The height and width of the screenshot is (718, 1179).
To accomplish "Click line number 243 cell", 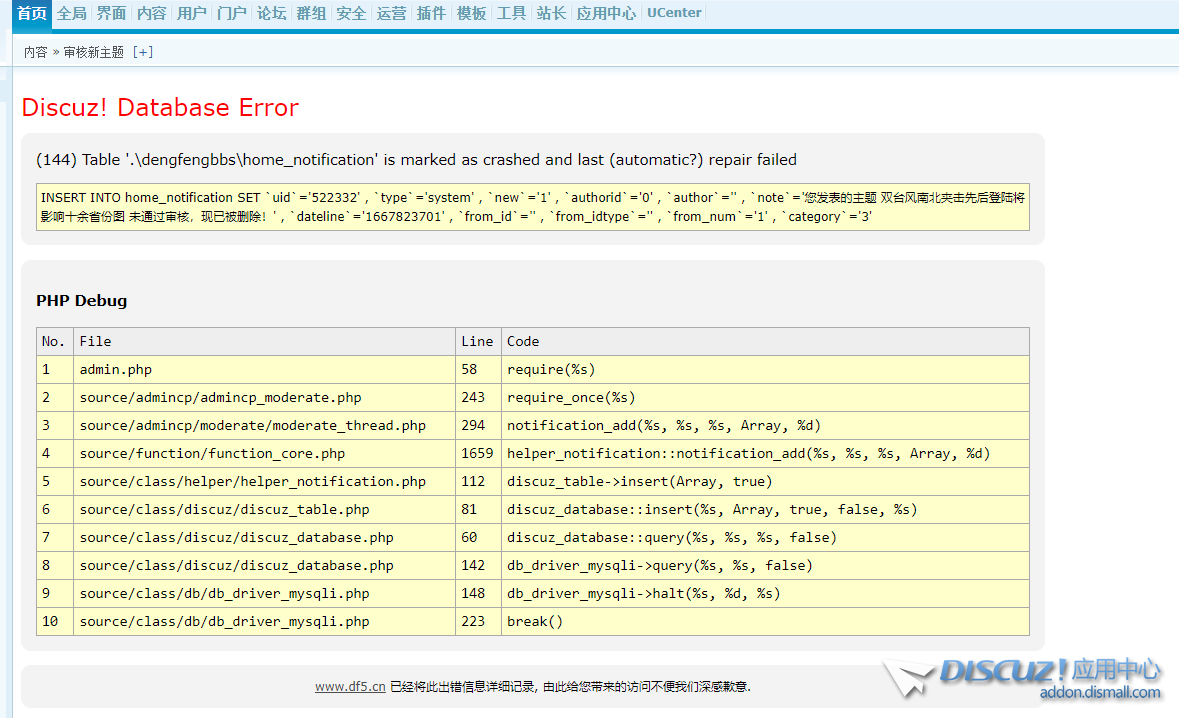I will [x=478, y=397].
